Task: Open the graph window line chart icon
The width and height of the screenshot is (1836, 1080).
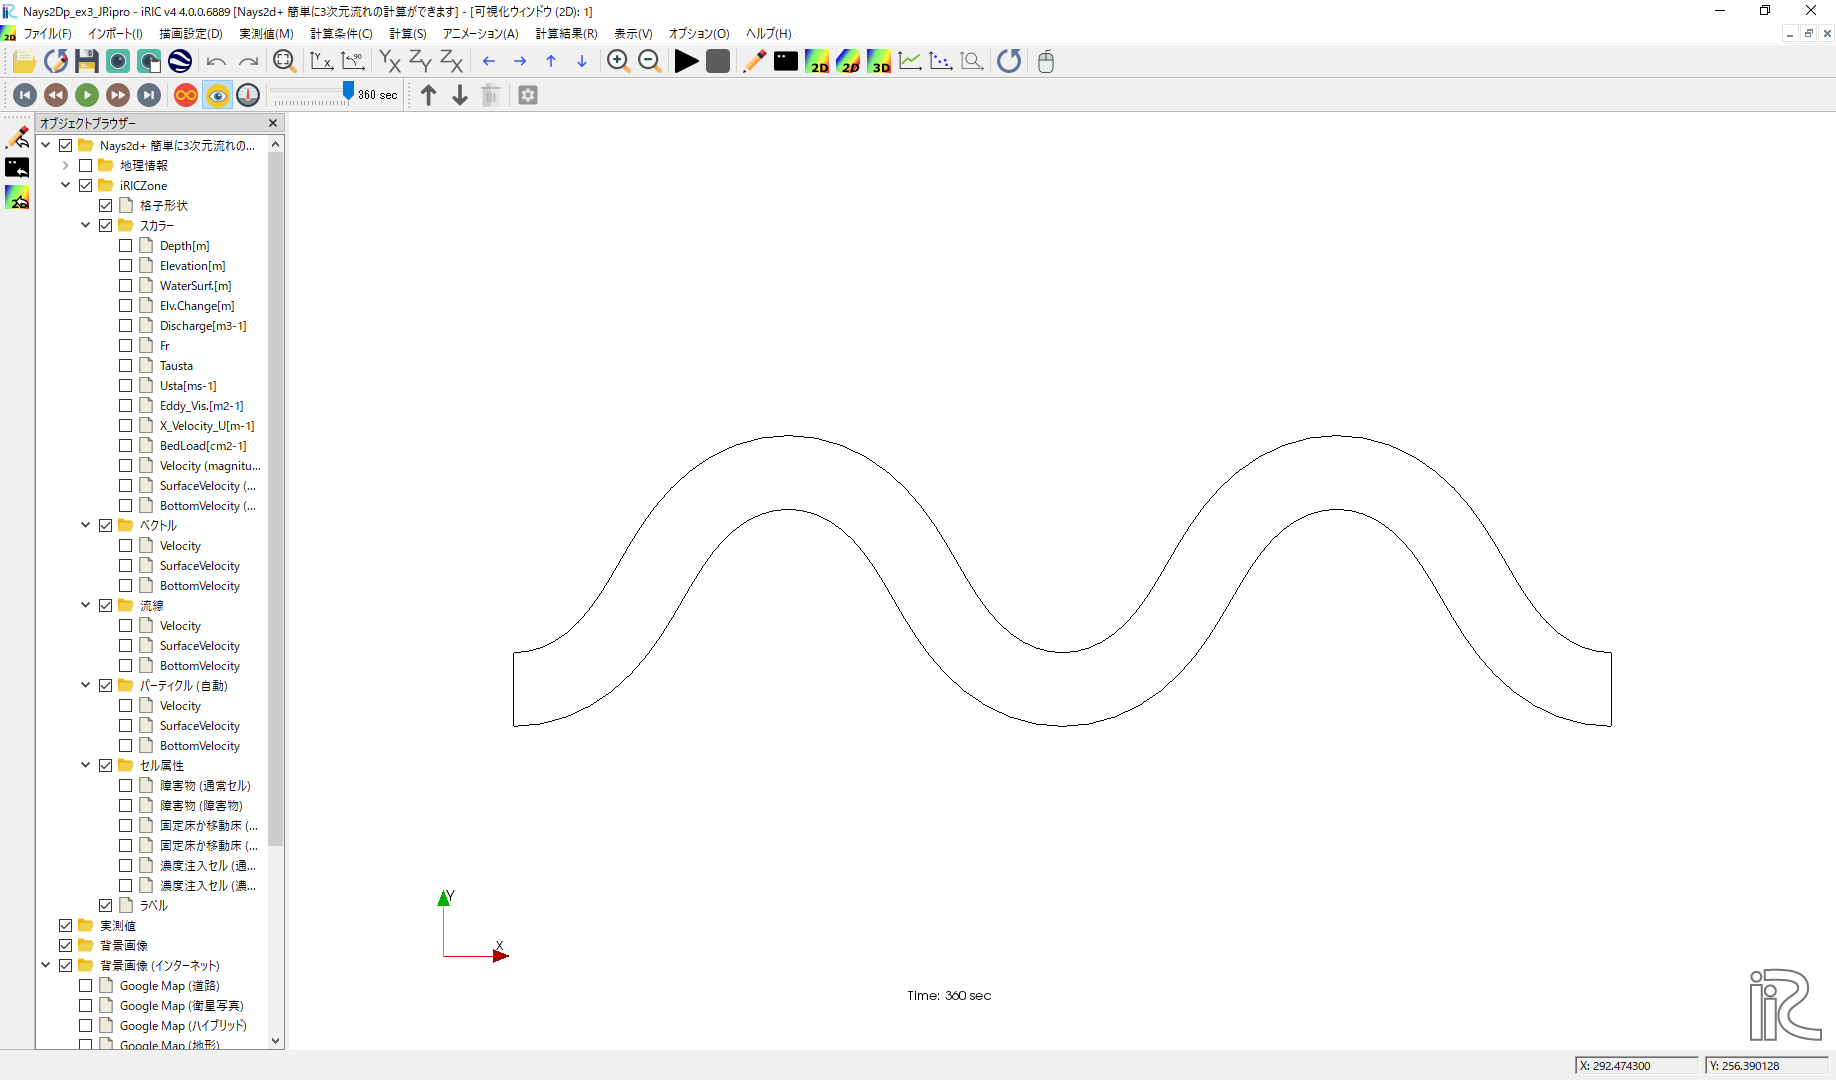Action: point(910,61)
